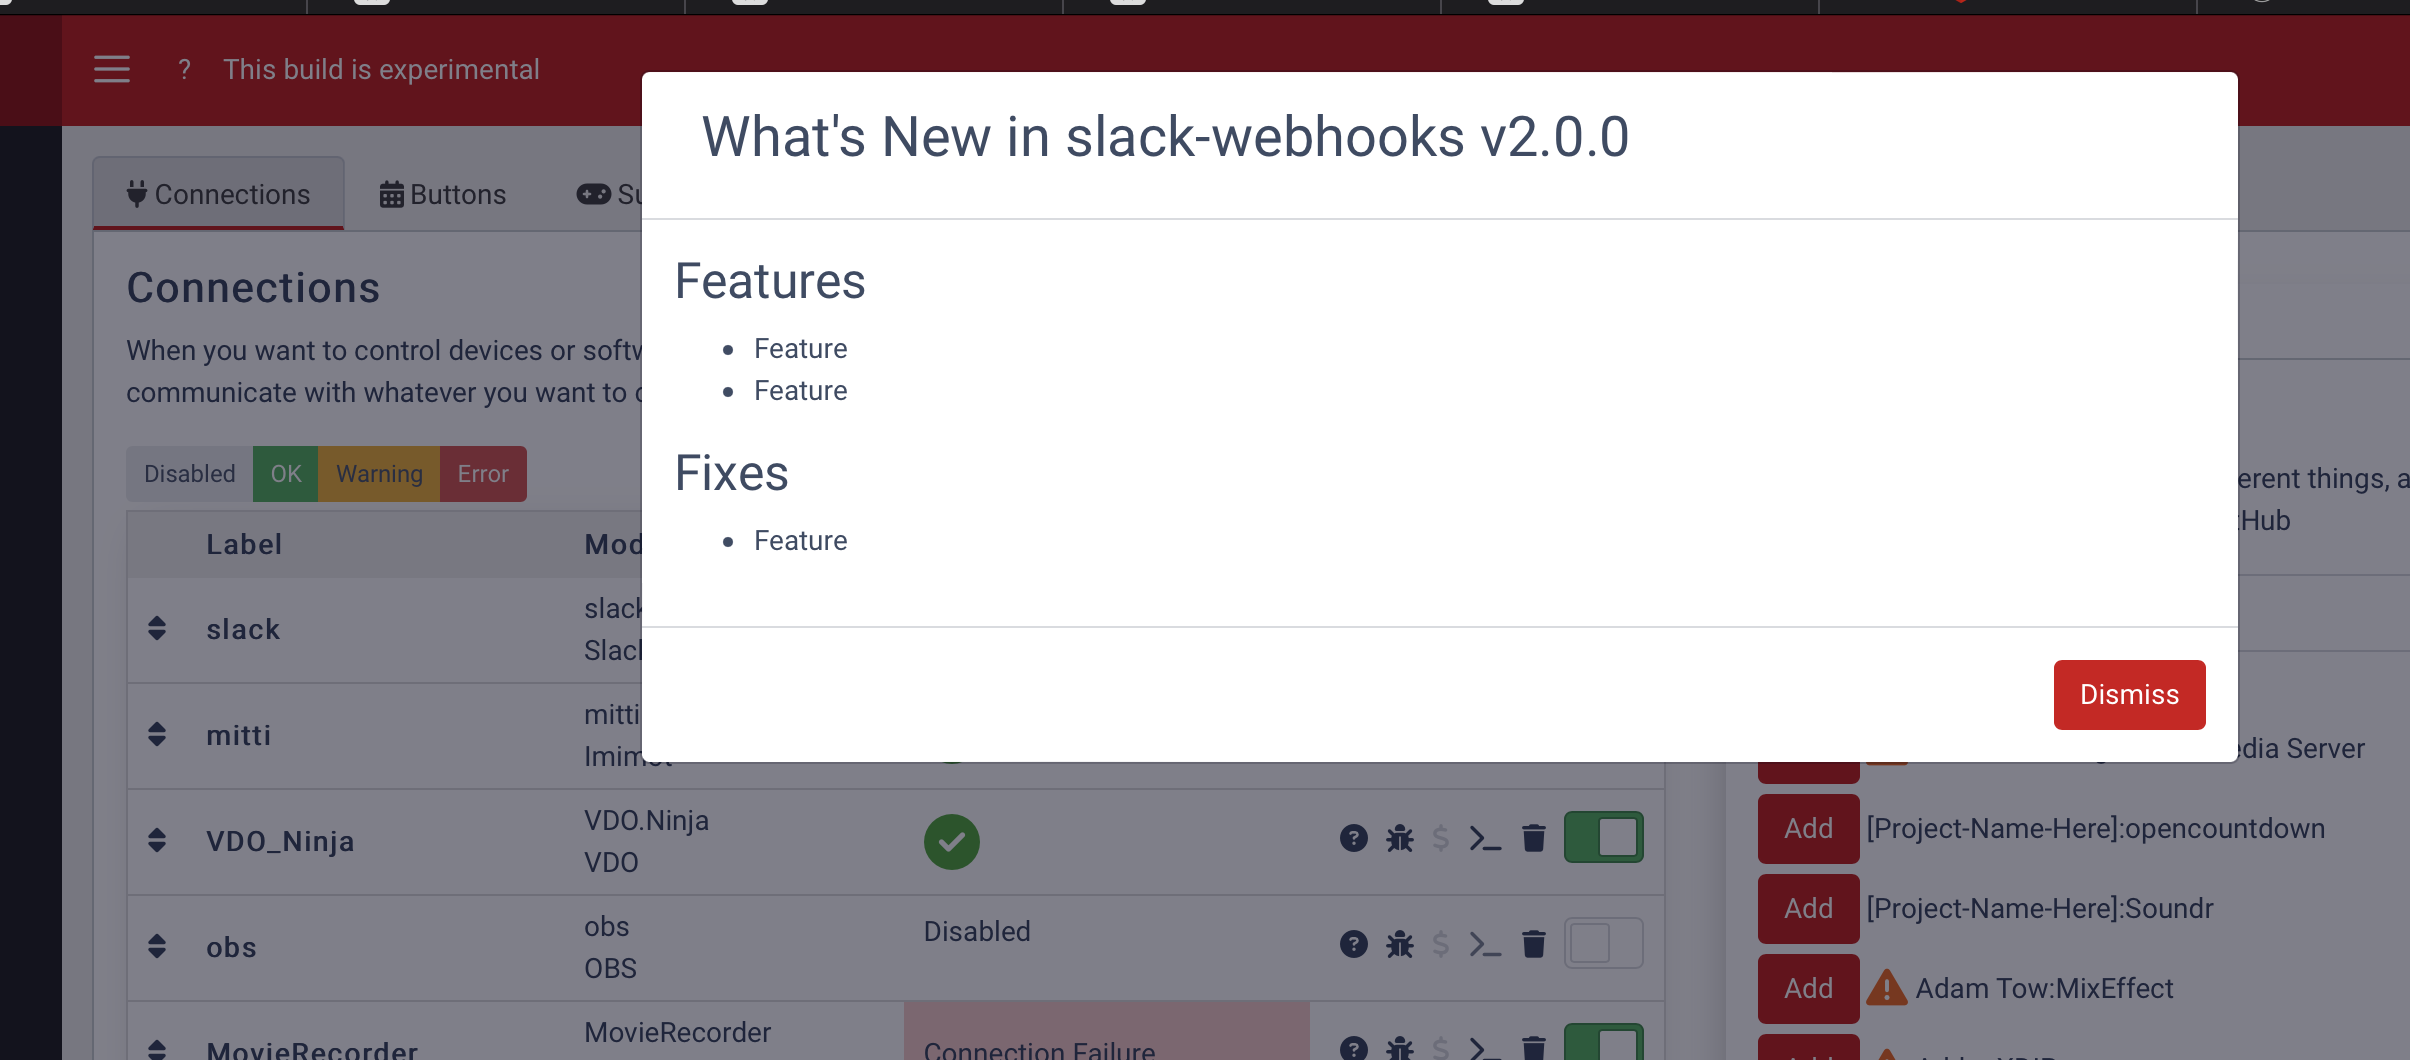Screen dimensions: 2410x1060
Task: Click the help question mark in the red banner
Action: click(184, 69)
